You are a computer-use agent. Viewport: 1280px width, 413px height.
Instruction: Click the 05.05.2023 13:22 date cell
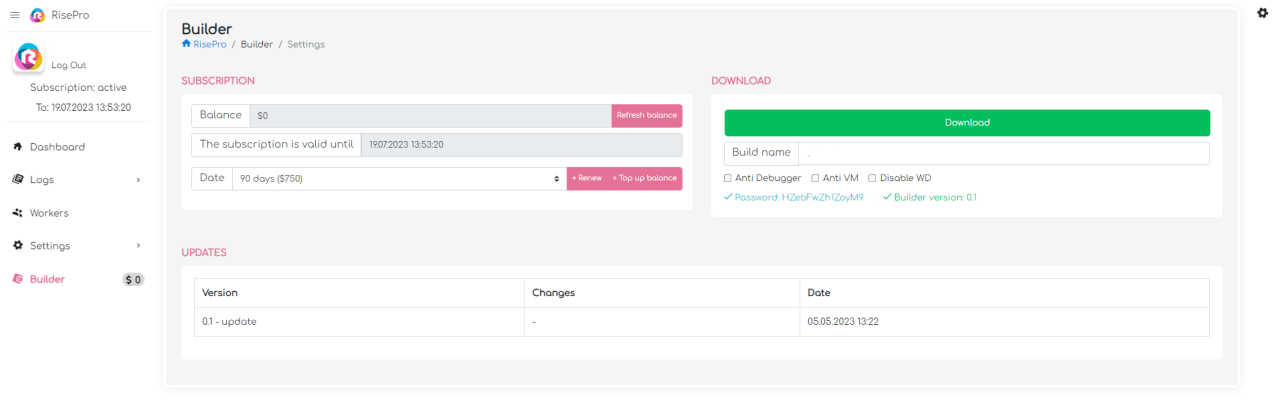pyautogui.click(x=1005, y=322)
